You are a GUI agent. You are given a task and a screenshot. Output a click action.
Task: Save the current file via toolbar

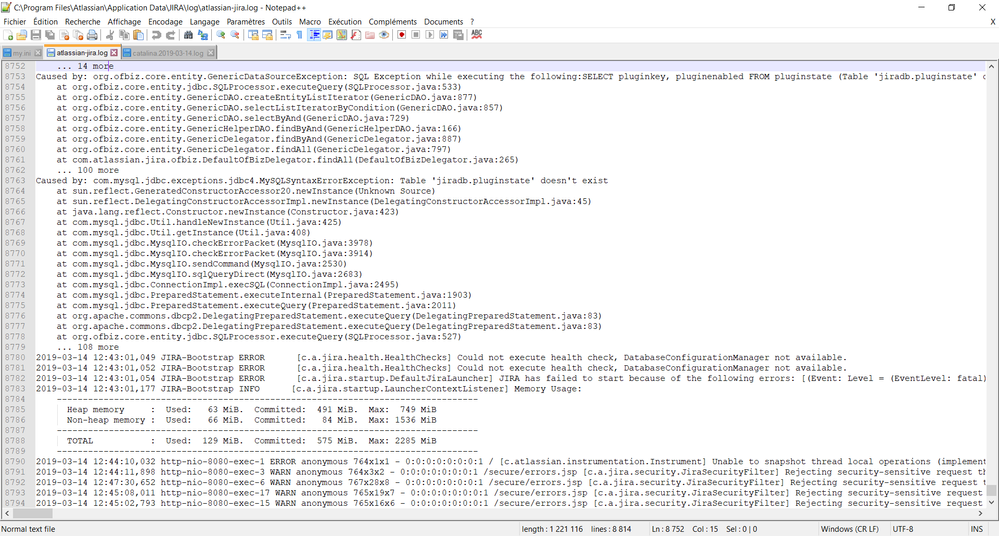[x=36, y=34]
